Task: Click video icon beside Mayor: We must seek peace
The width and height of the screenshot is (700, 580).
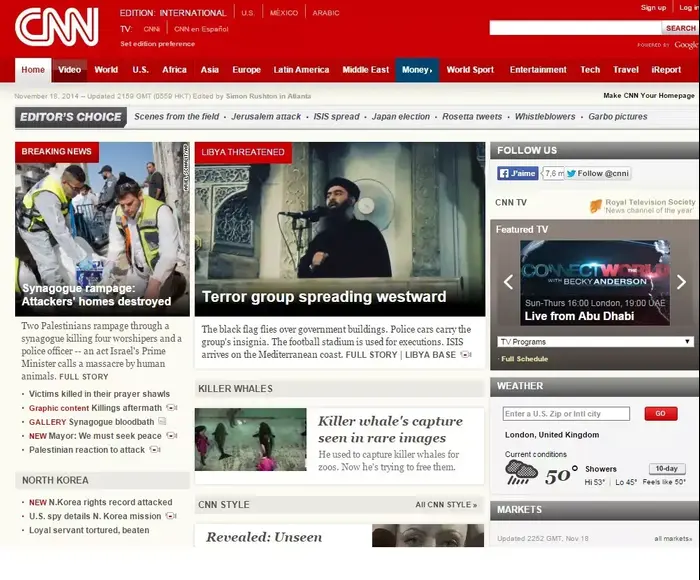Action: click(172, 435)
